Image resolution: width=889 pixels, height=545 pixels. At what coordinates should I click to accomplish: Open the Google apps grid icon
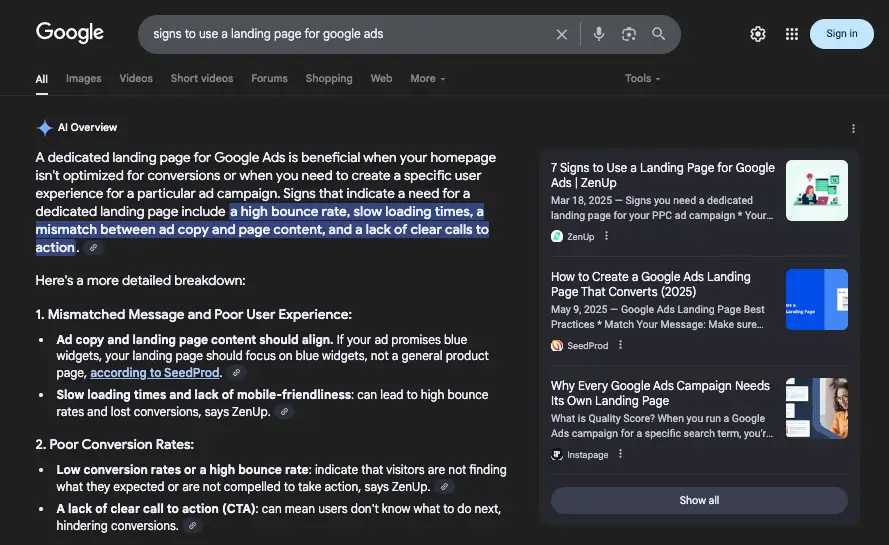click(791, 34)
